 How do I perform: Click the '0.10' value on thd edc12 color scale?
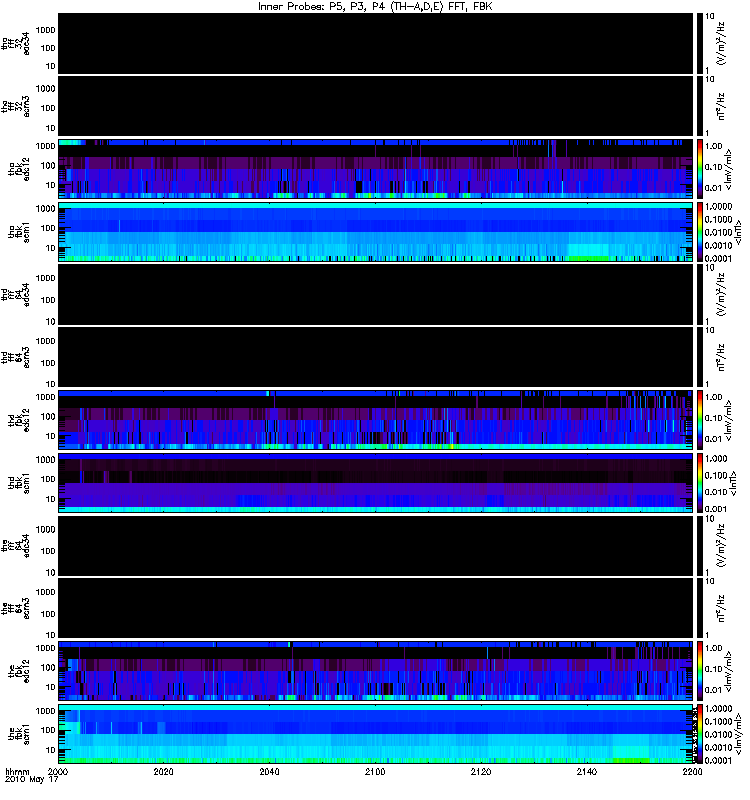[714, 418]
